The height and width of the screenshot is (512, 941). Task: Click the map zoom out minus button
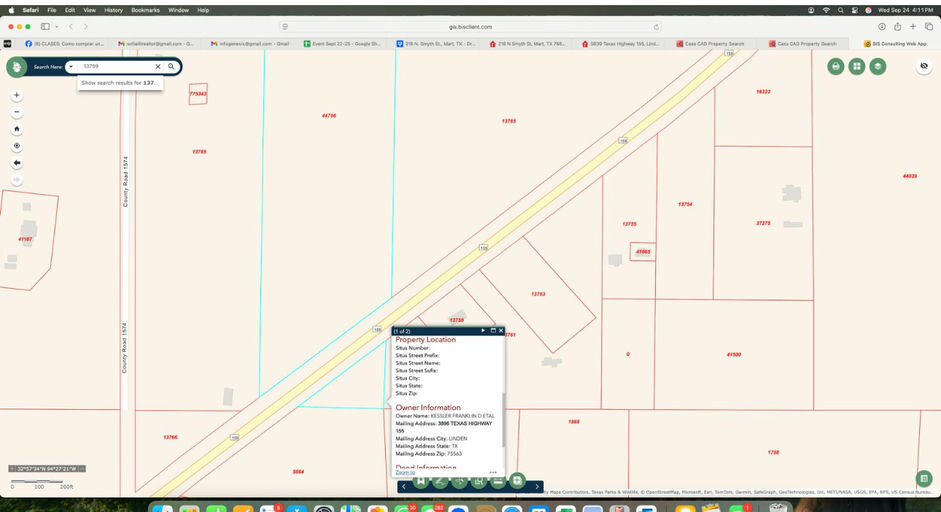click(x=17, y=112)
